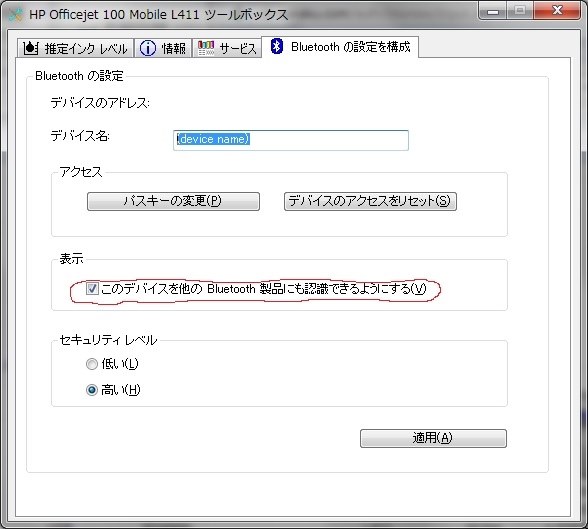Click the color bars icon on サービス tab

206,48
